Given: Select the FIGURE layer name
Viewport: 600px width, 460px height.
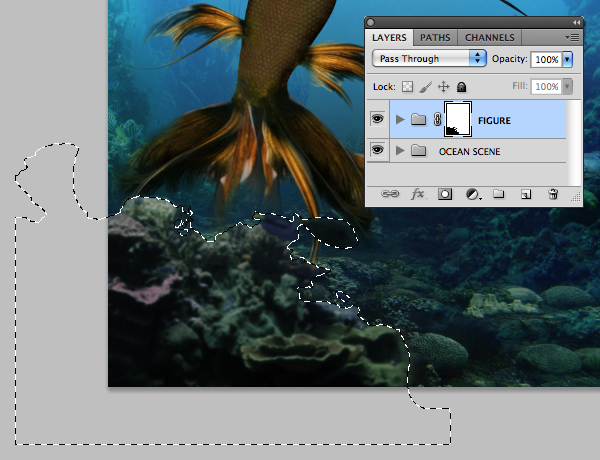Looking at the screenshot, I should 494,121.
